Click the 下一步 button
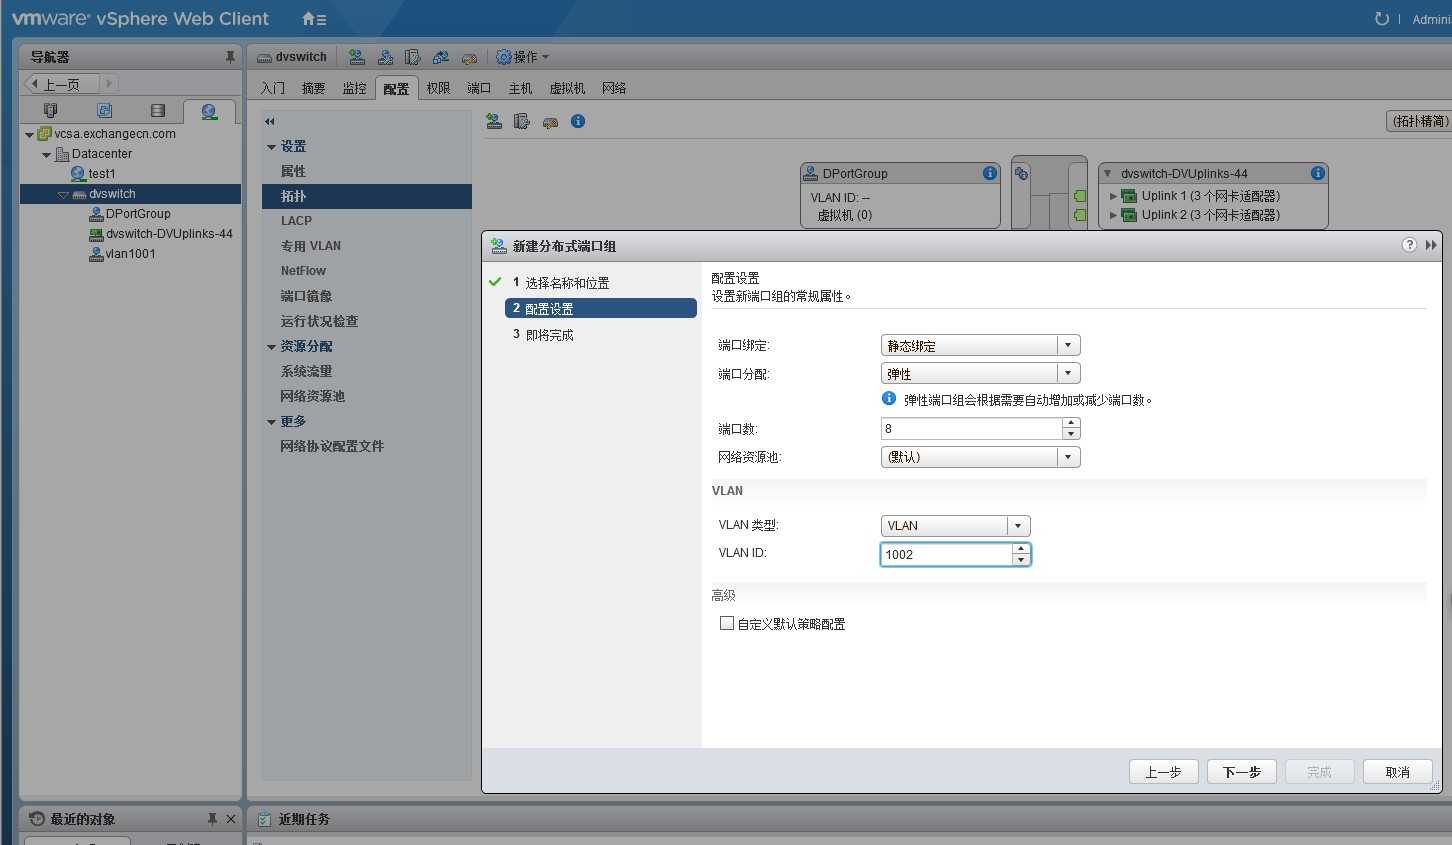This screenshot has height=845, width=1452. point(1242,772)
